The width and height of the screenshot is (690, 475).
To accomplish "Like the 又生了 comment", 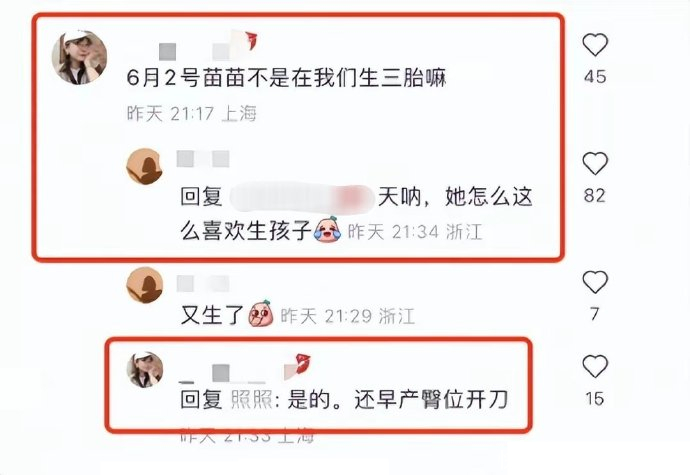I will point(595,282).
